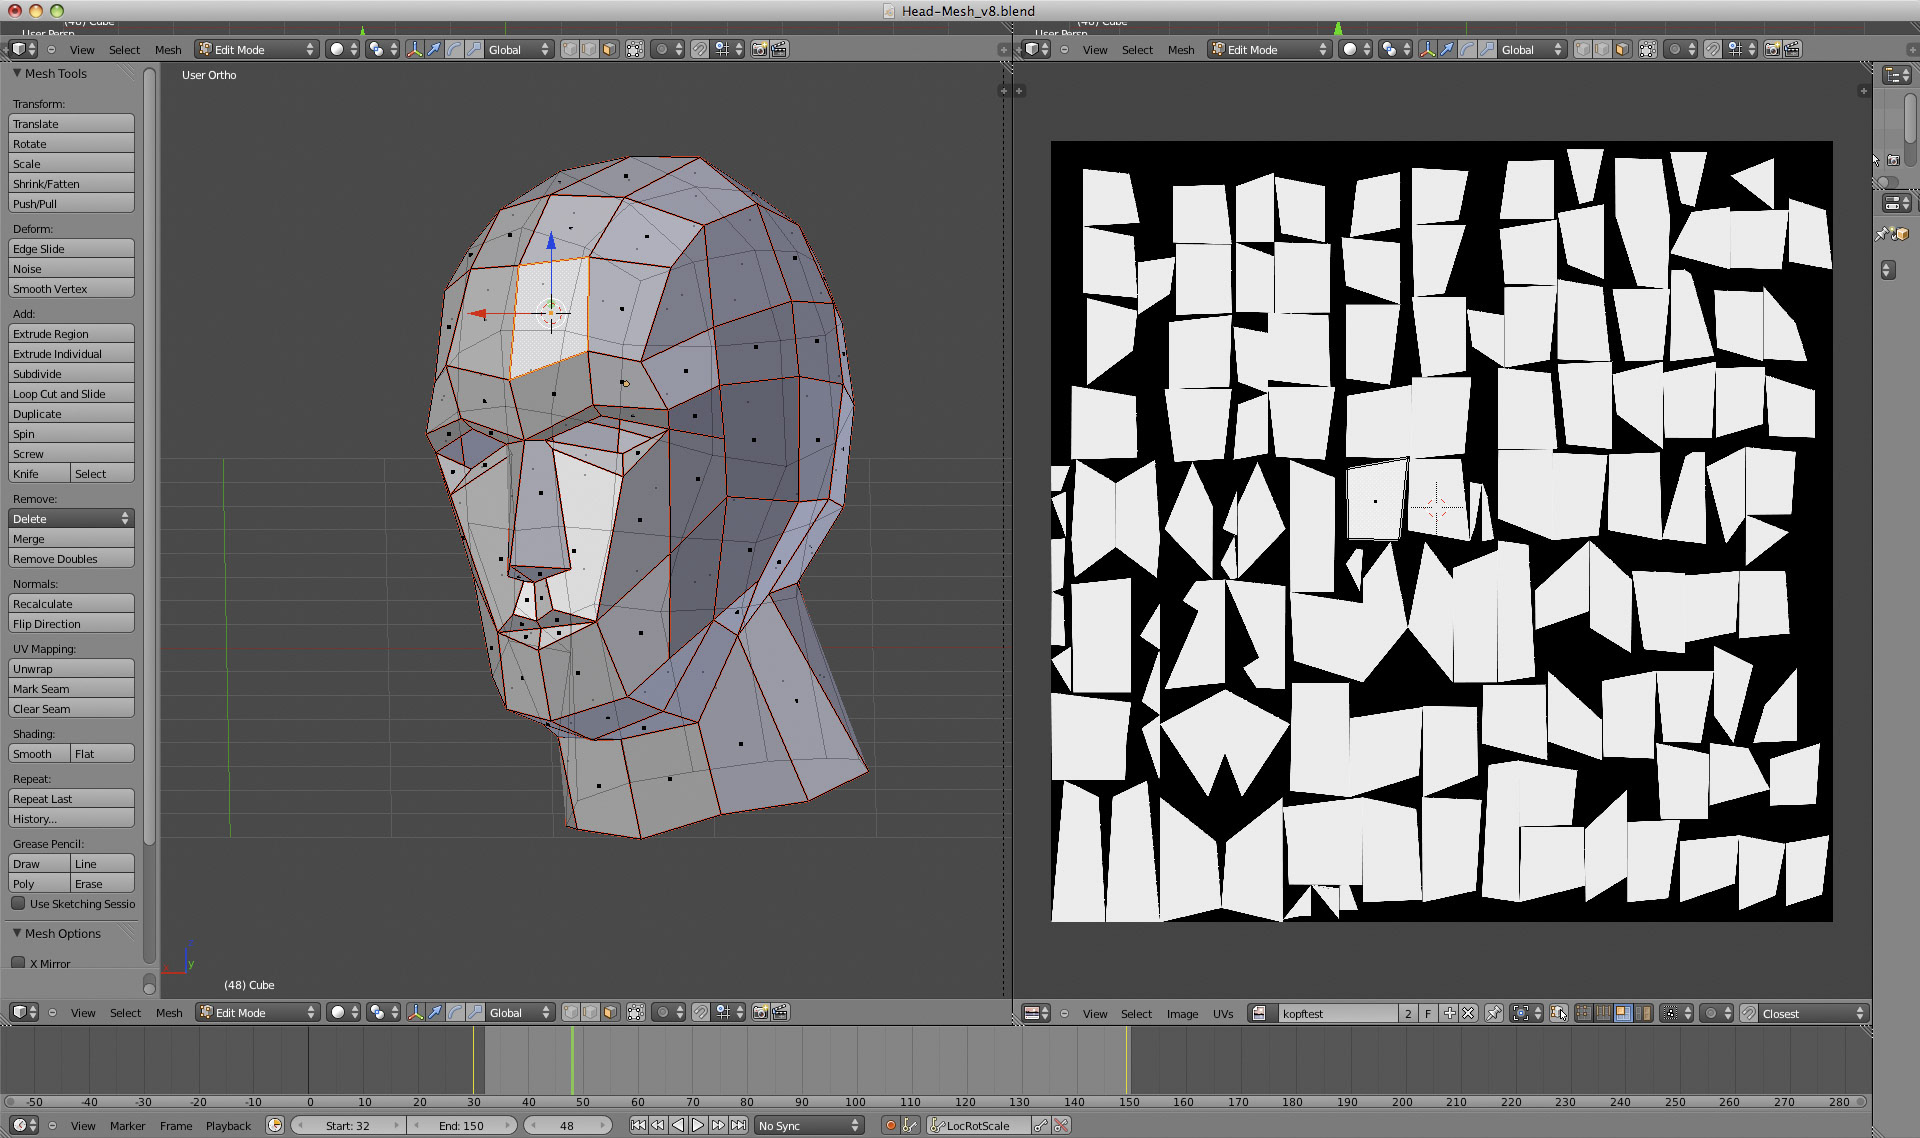Enable the Use Sketching Session checkbox
The width and height of the screenshot is (1920, 1138).
click(x=18, y=903)
